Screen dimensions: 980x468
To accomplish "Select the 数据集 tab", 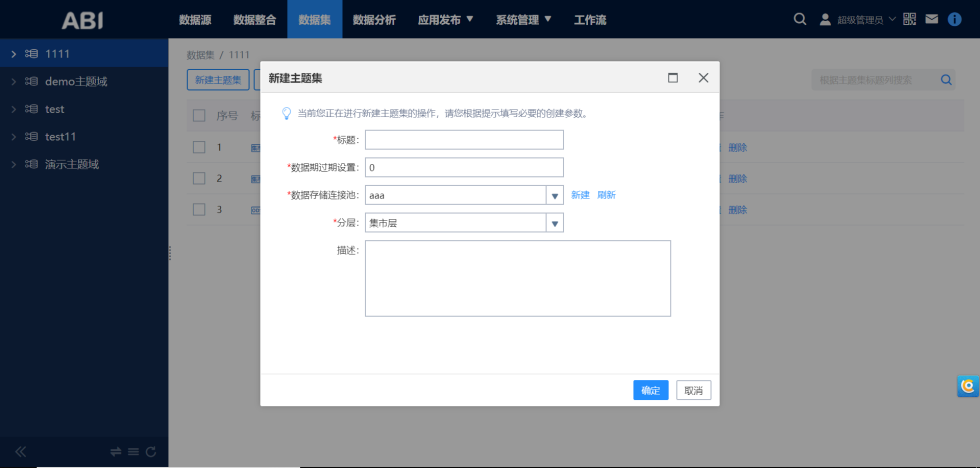I will point(315,19).
